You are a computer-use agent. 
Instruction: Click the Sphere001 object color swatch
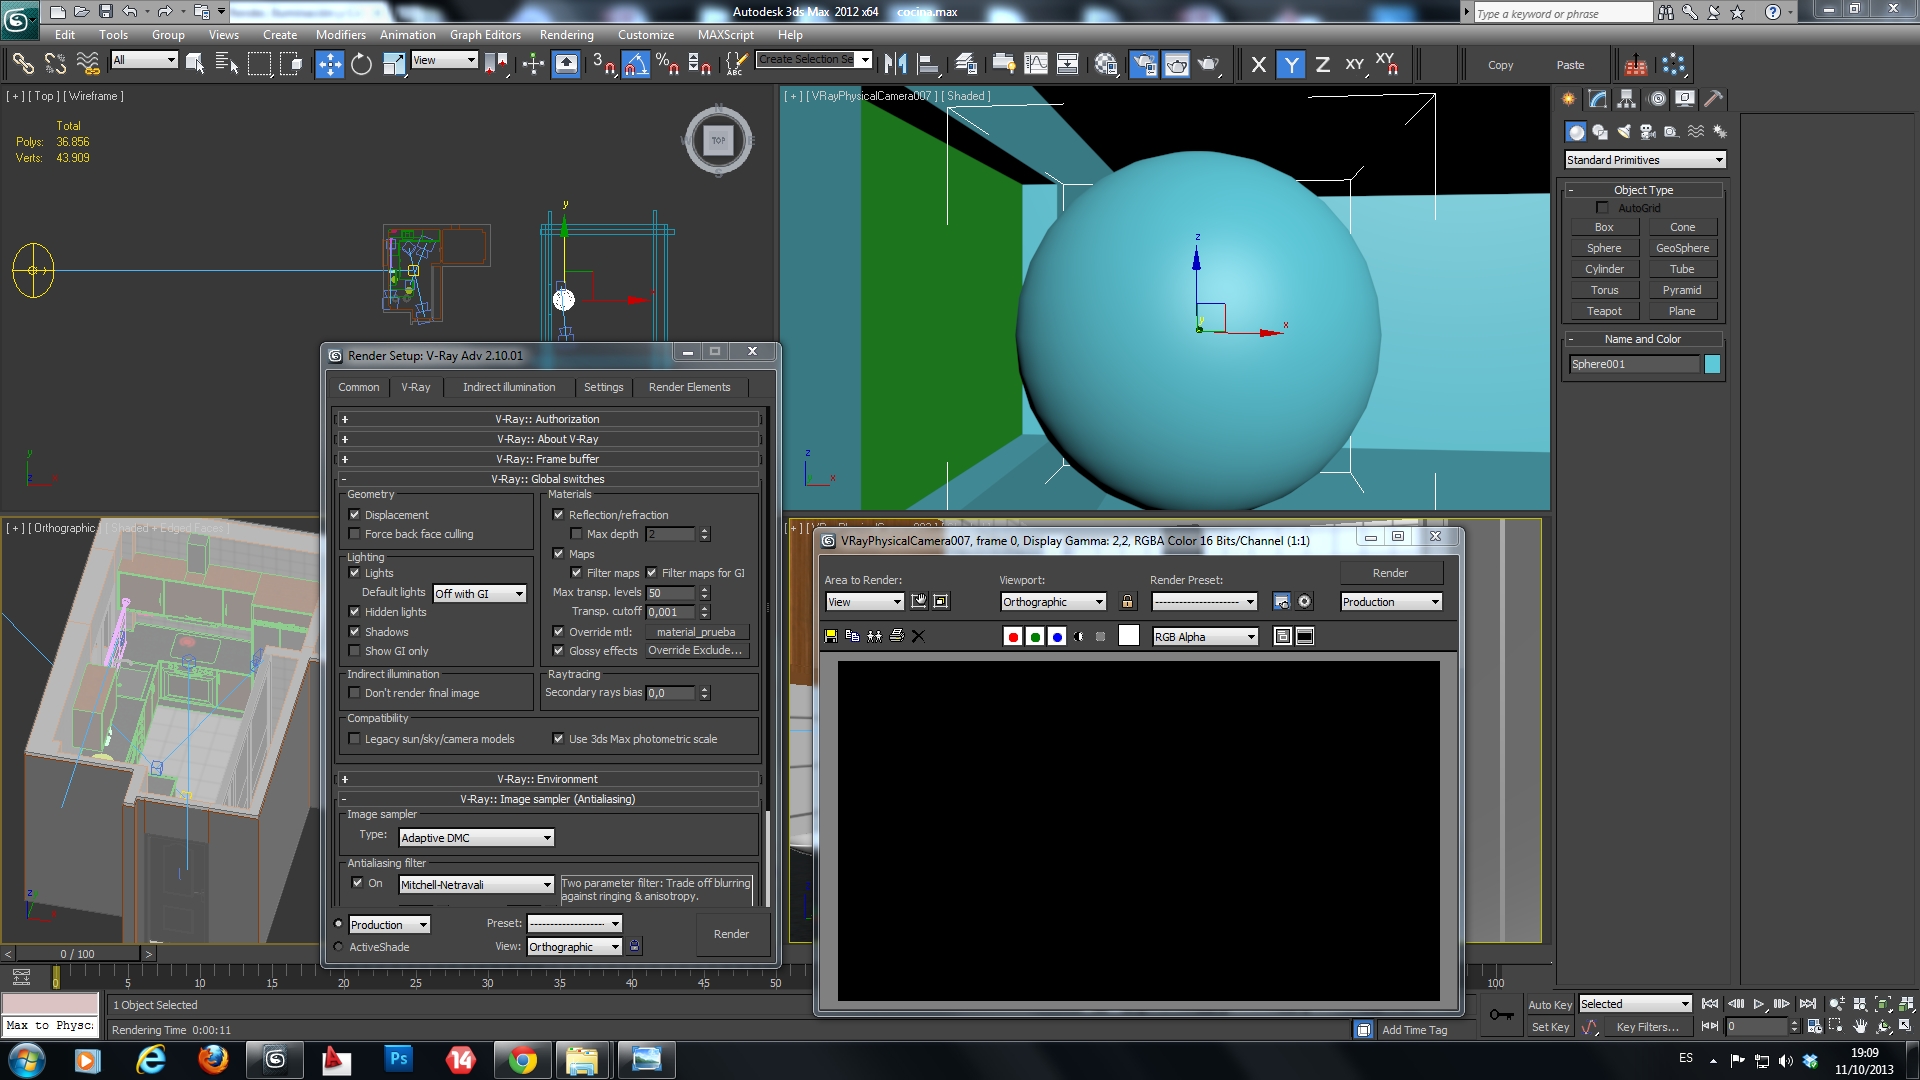[1712, 364]
